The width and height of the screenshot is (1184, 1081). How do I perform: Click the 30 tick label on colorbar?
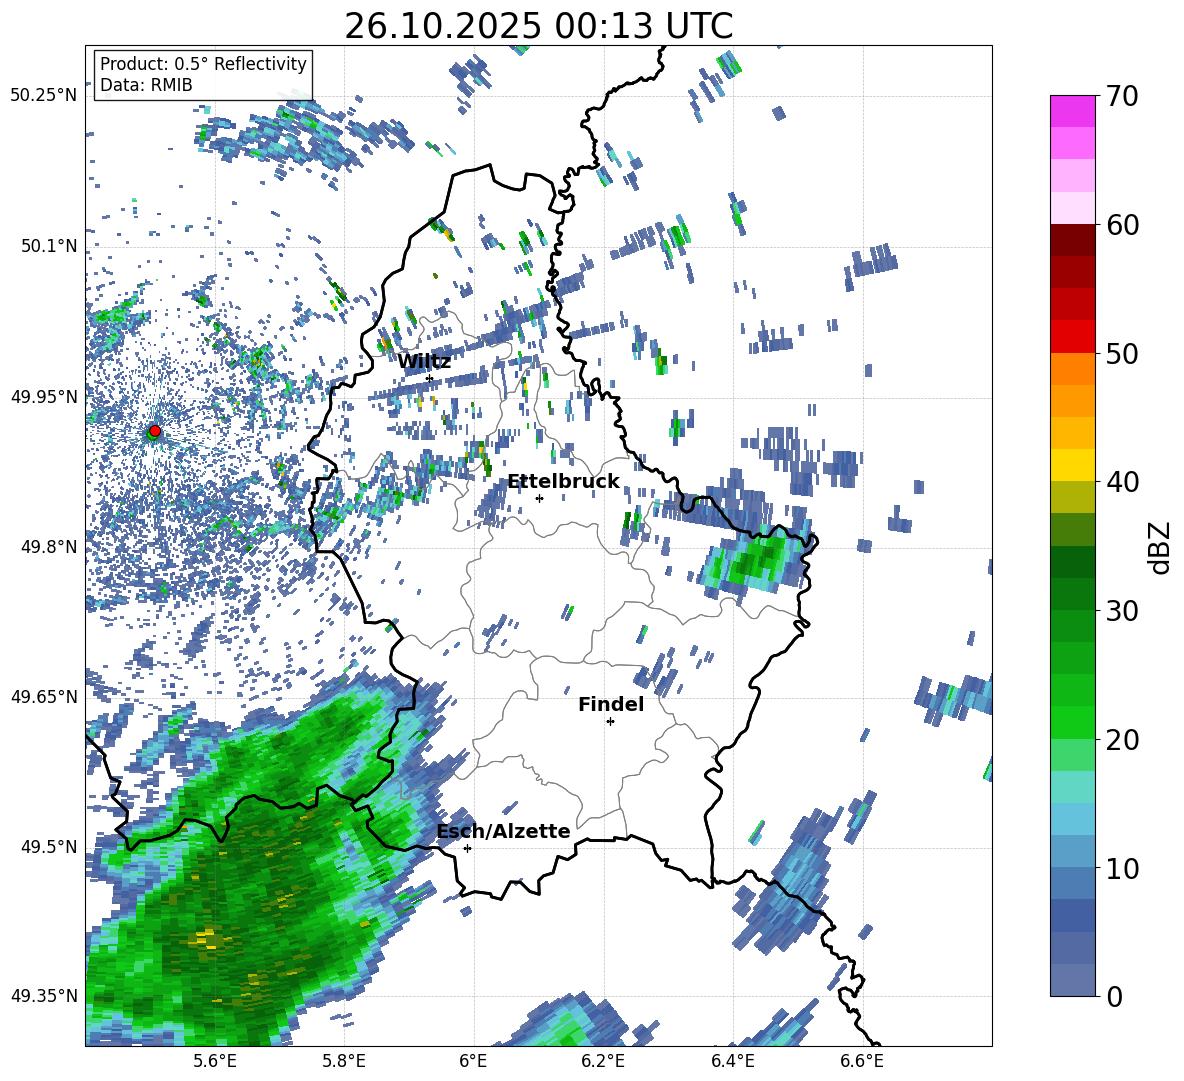1122,611
